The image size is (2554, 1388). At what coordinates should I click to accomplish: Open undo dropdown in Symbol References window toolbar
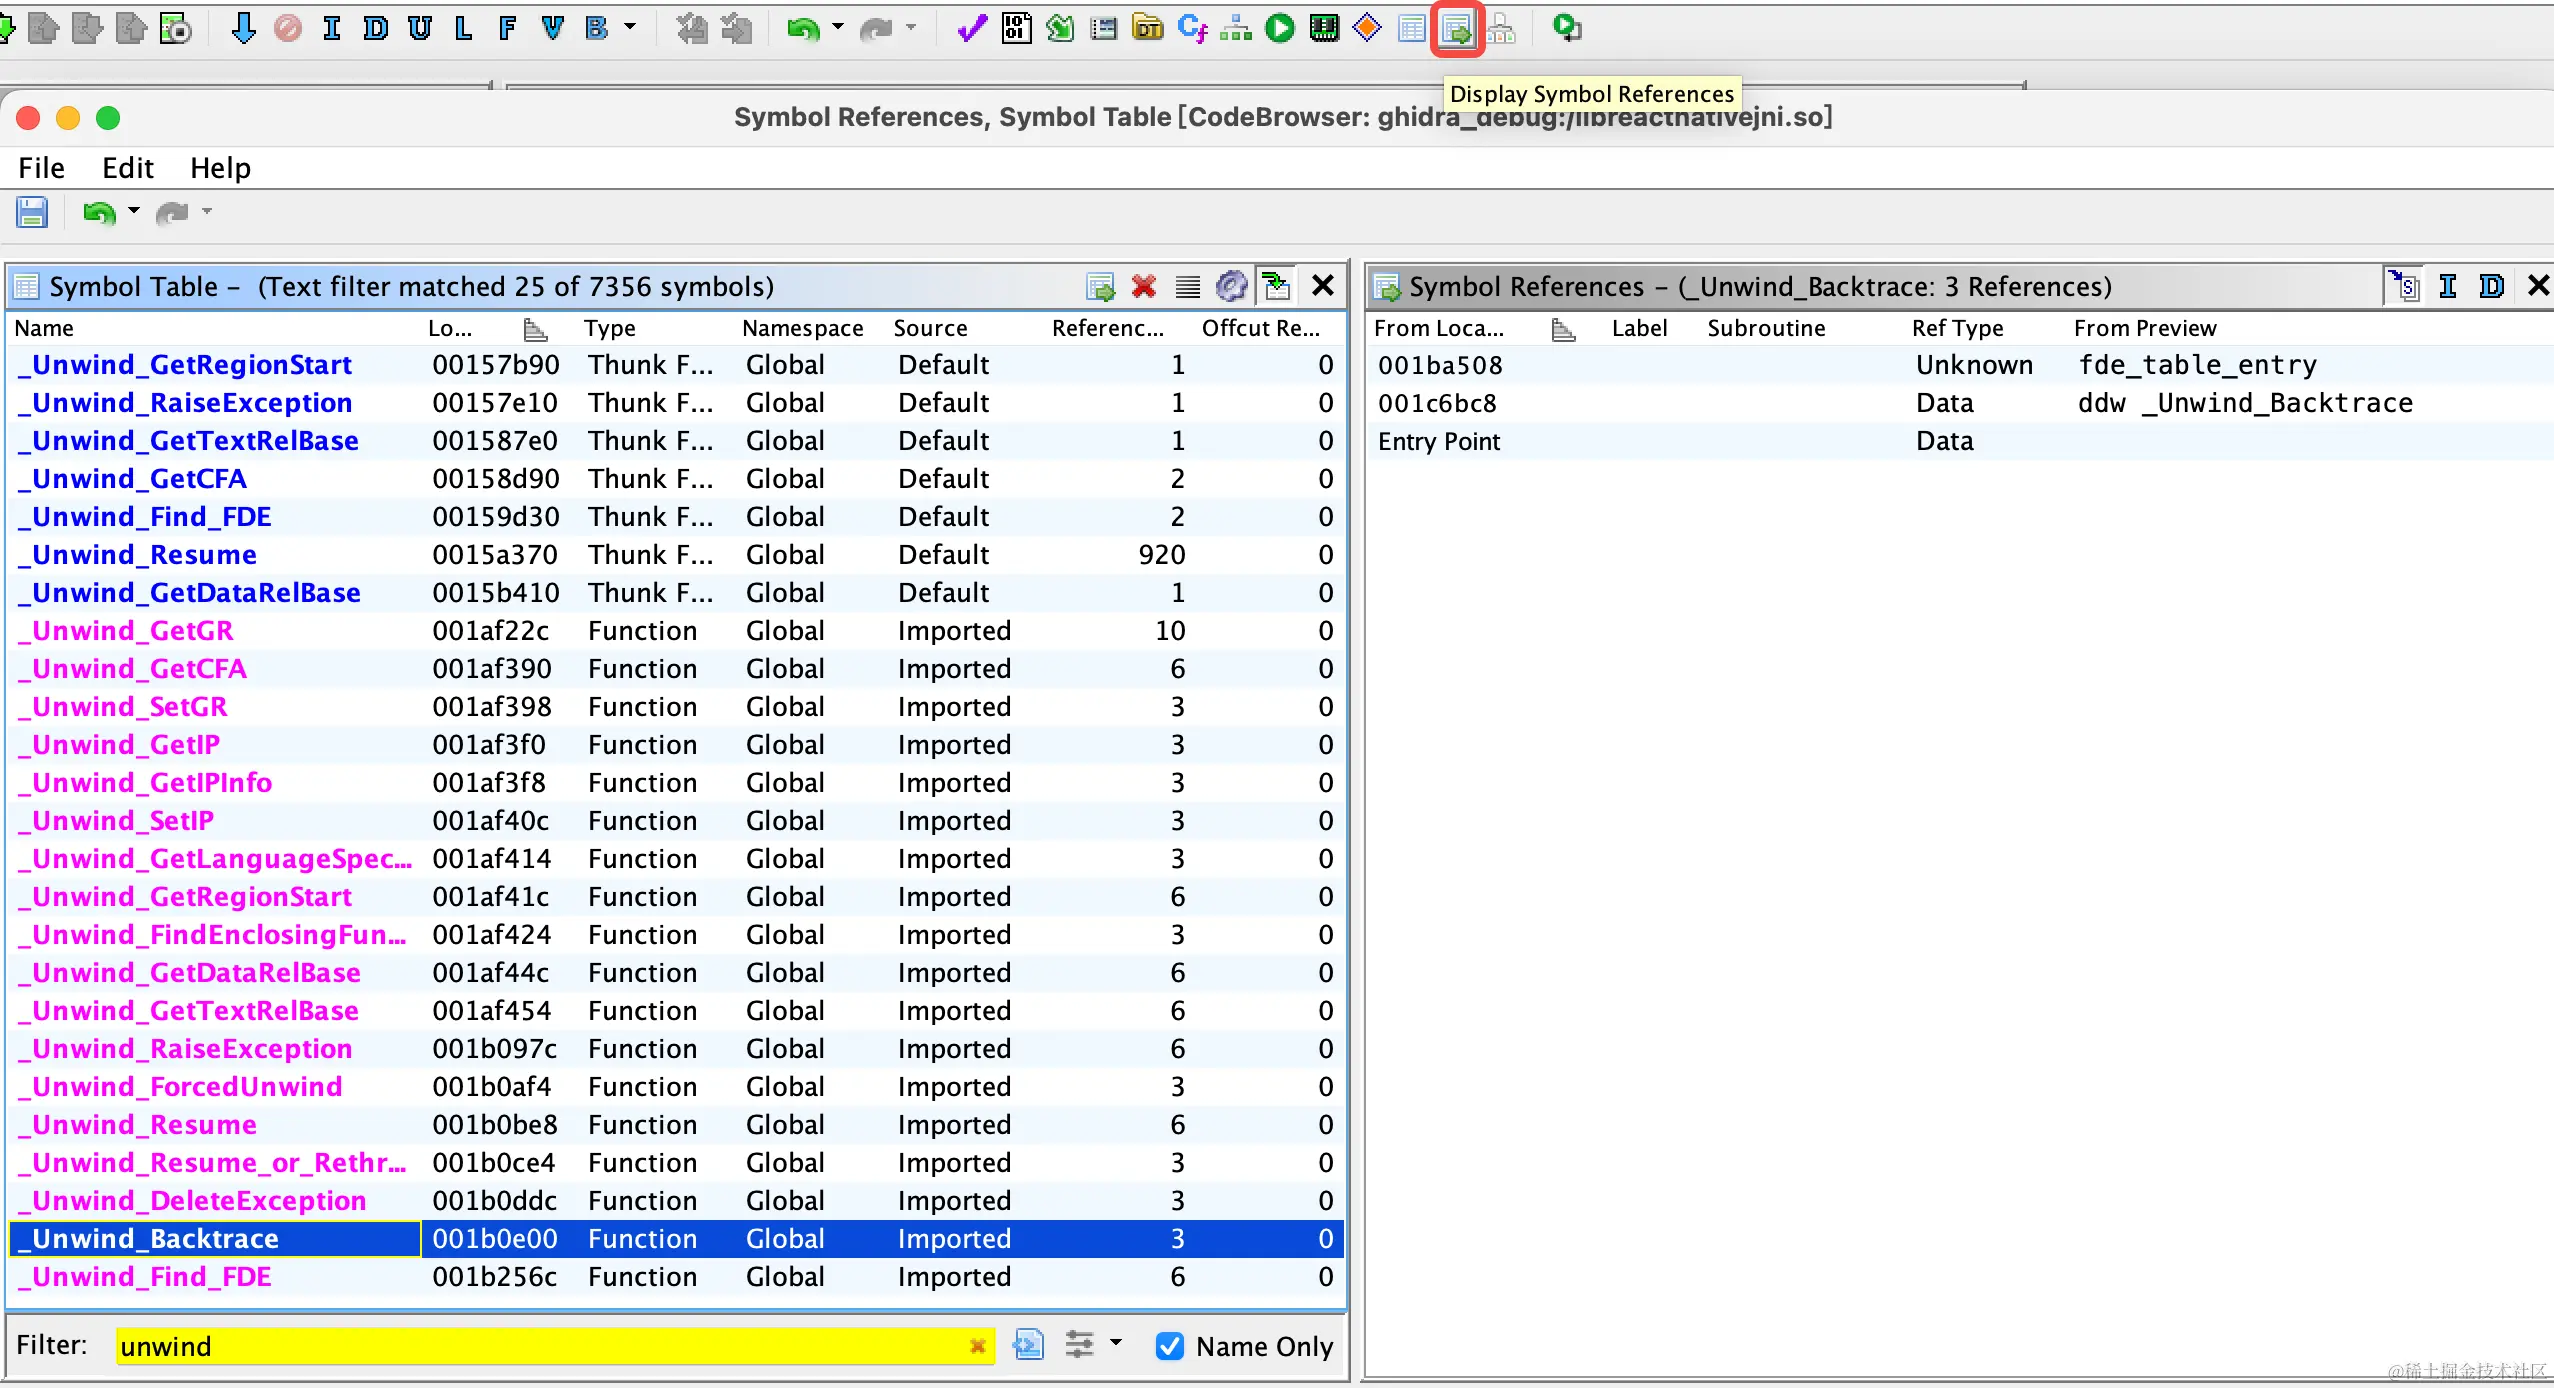[x=134, y=211]
